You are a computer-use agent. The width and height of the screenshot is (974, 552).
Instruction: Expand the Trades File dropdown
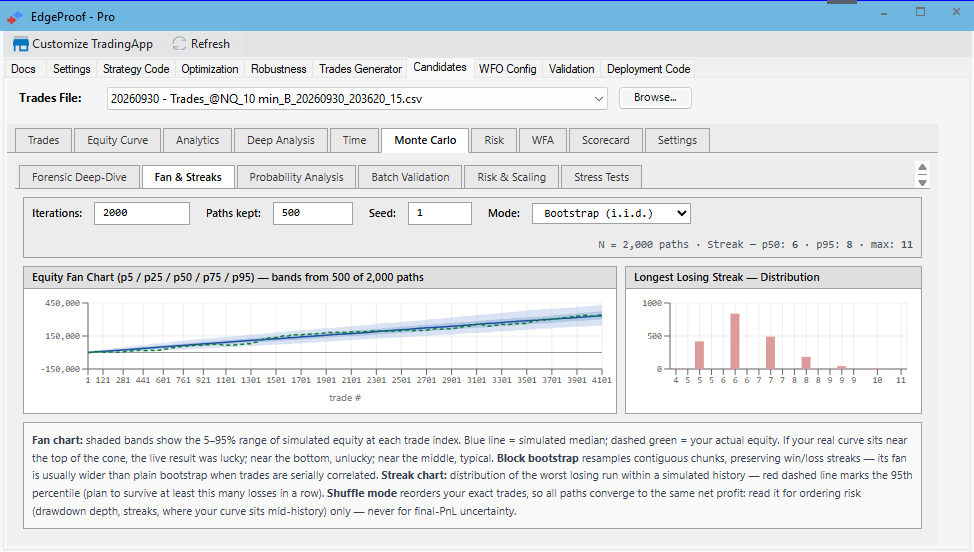pyautogui.click(x=598, y=99)
